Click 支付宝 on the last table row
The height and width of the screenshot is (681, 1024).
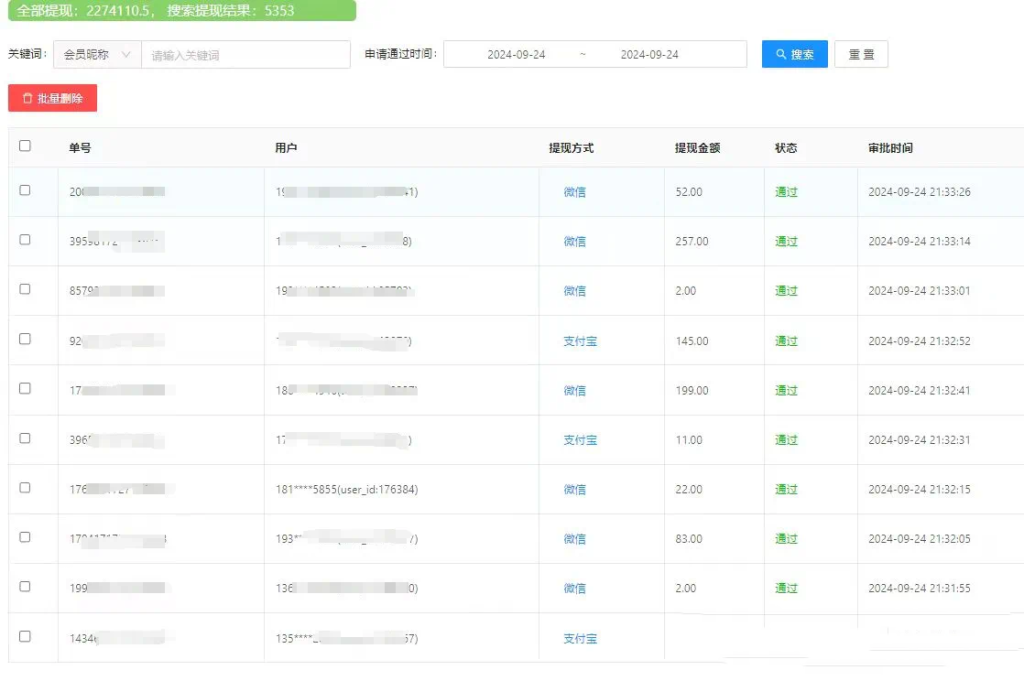[578, 637]
